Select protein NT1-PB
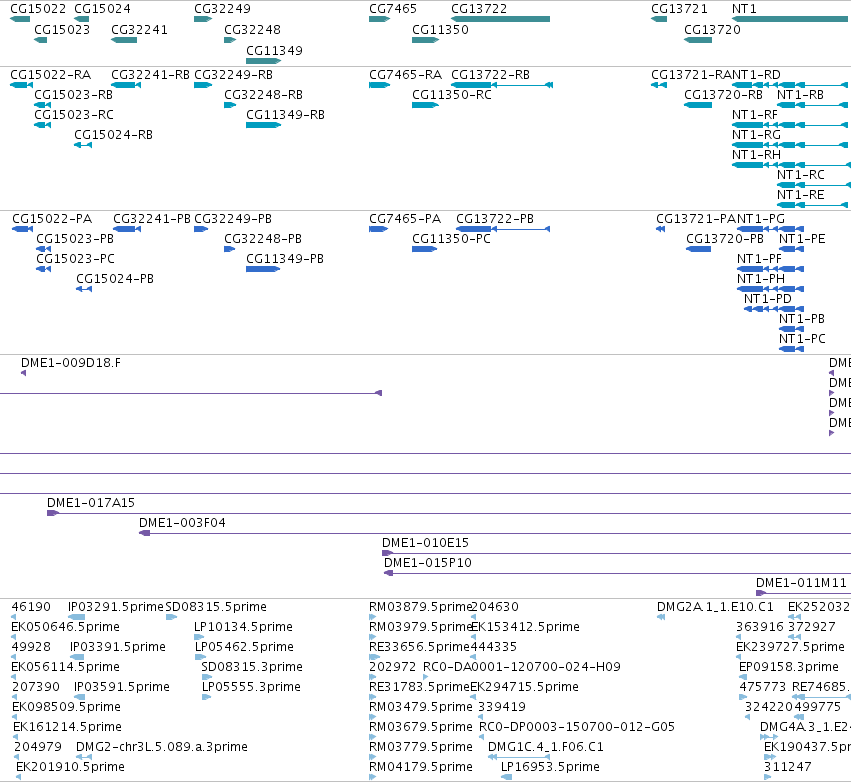 (802, 319)
